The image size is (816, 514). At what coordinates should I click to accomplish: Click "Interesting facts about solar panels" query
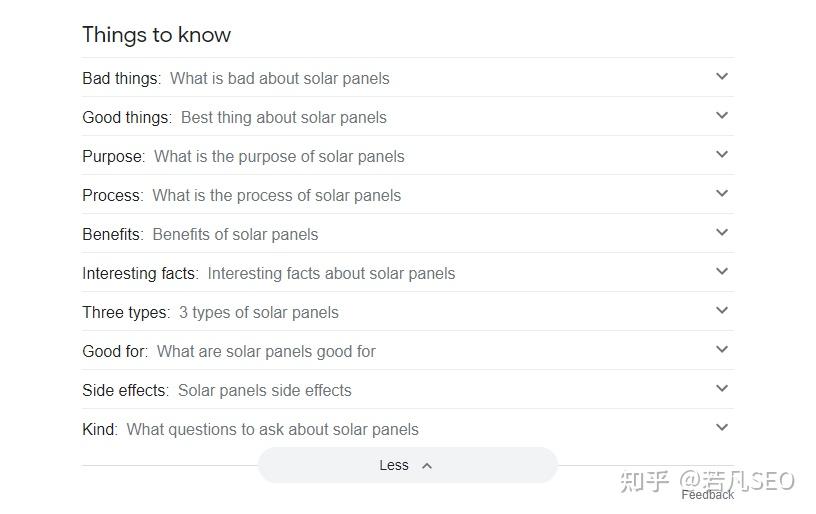[331, 273]
